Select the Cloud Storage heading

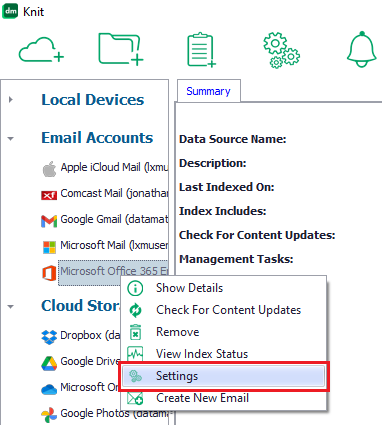(x=80, y=306)
